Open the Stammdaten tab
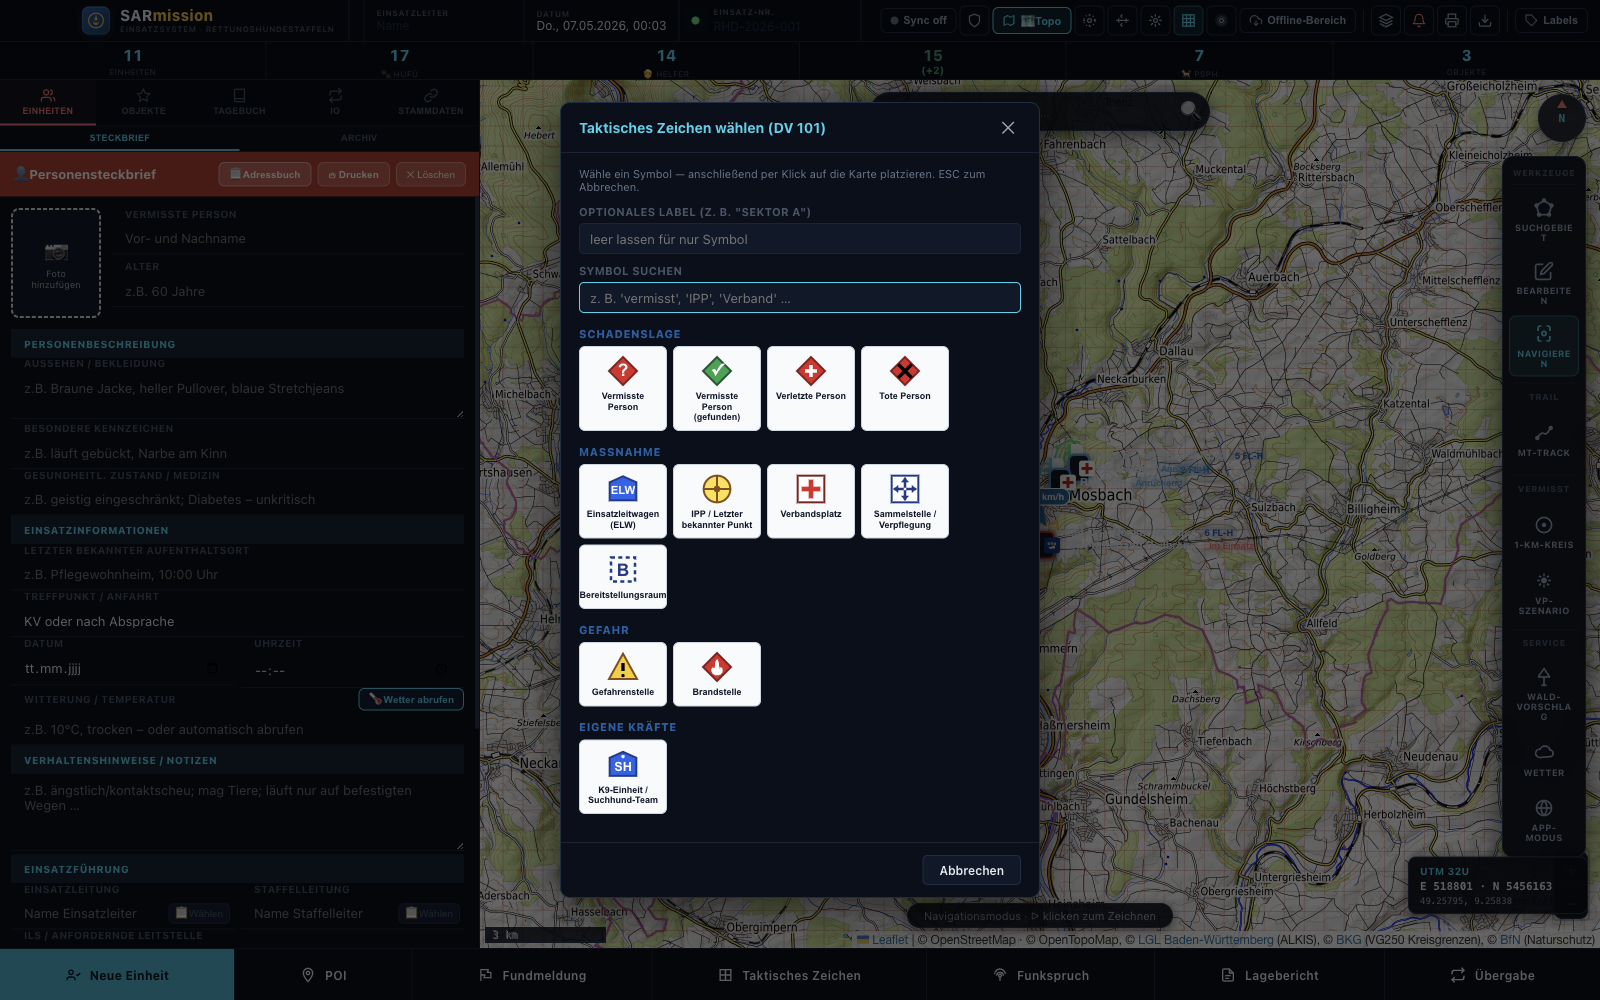This screenshot has height=1000, width=1600. click(431, 102)
